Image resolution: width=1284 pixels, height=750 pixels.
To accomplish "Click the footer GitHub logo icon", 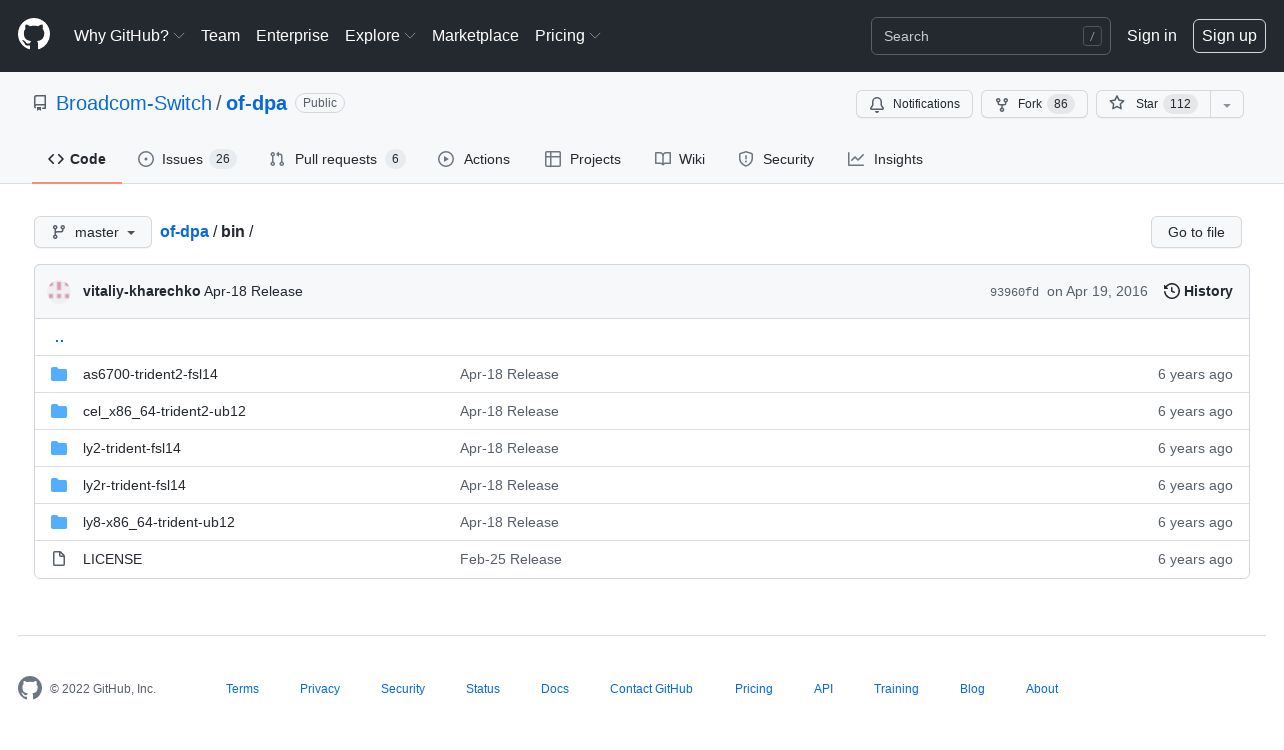I will [30, 688].
